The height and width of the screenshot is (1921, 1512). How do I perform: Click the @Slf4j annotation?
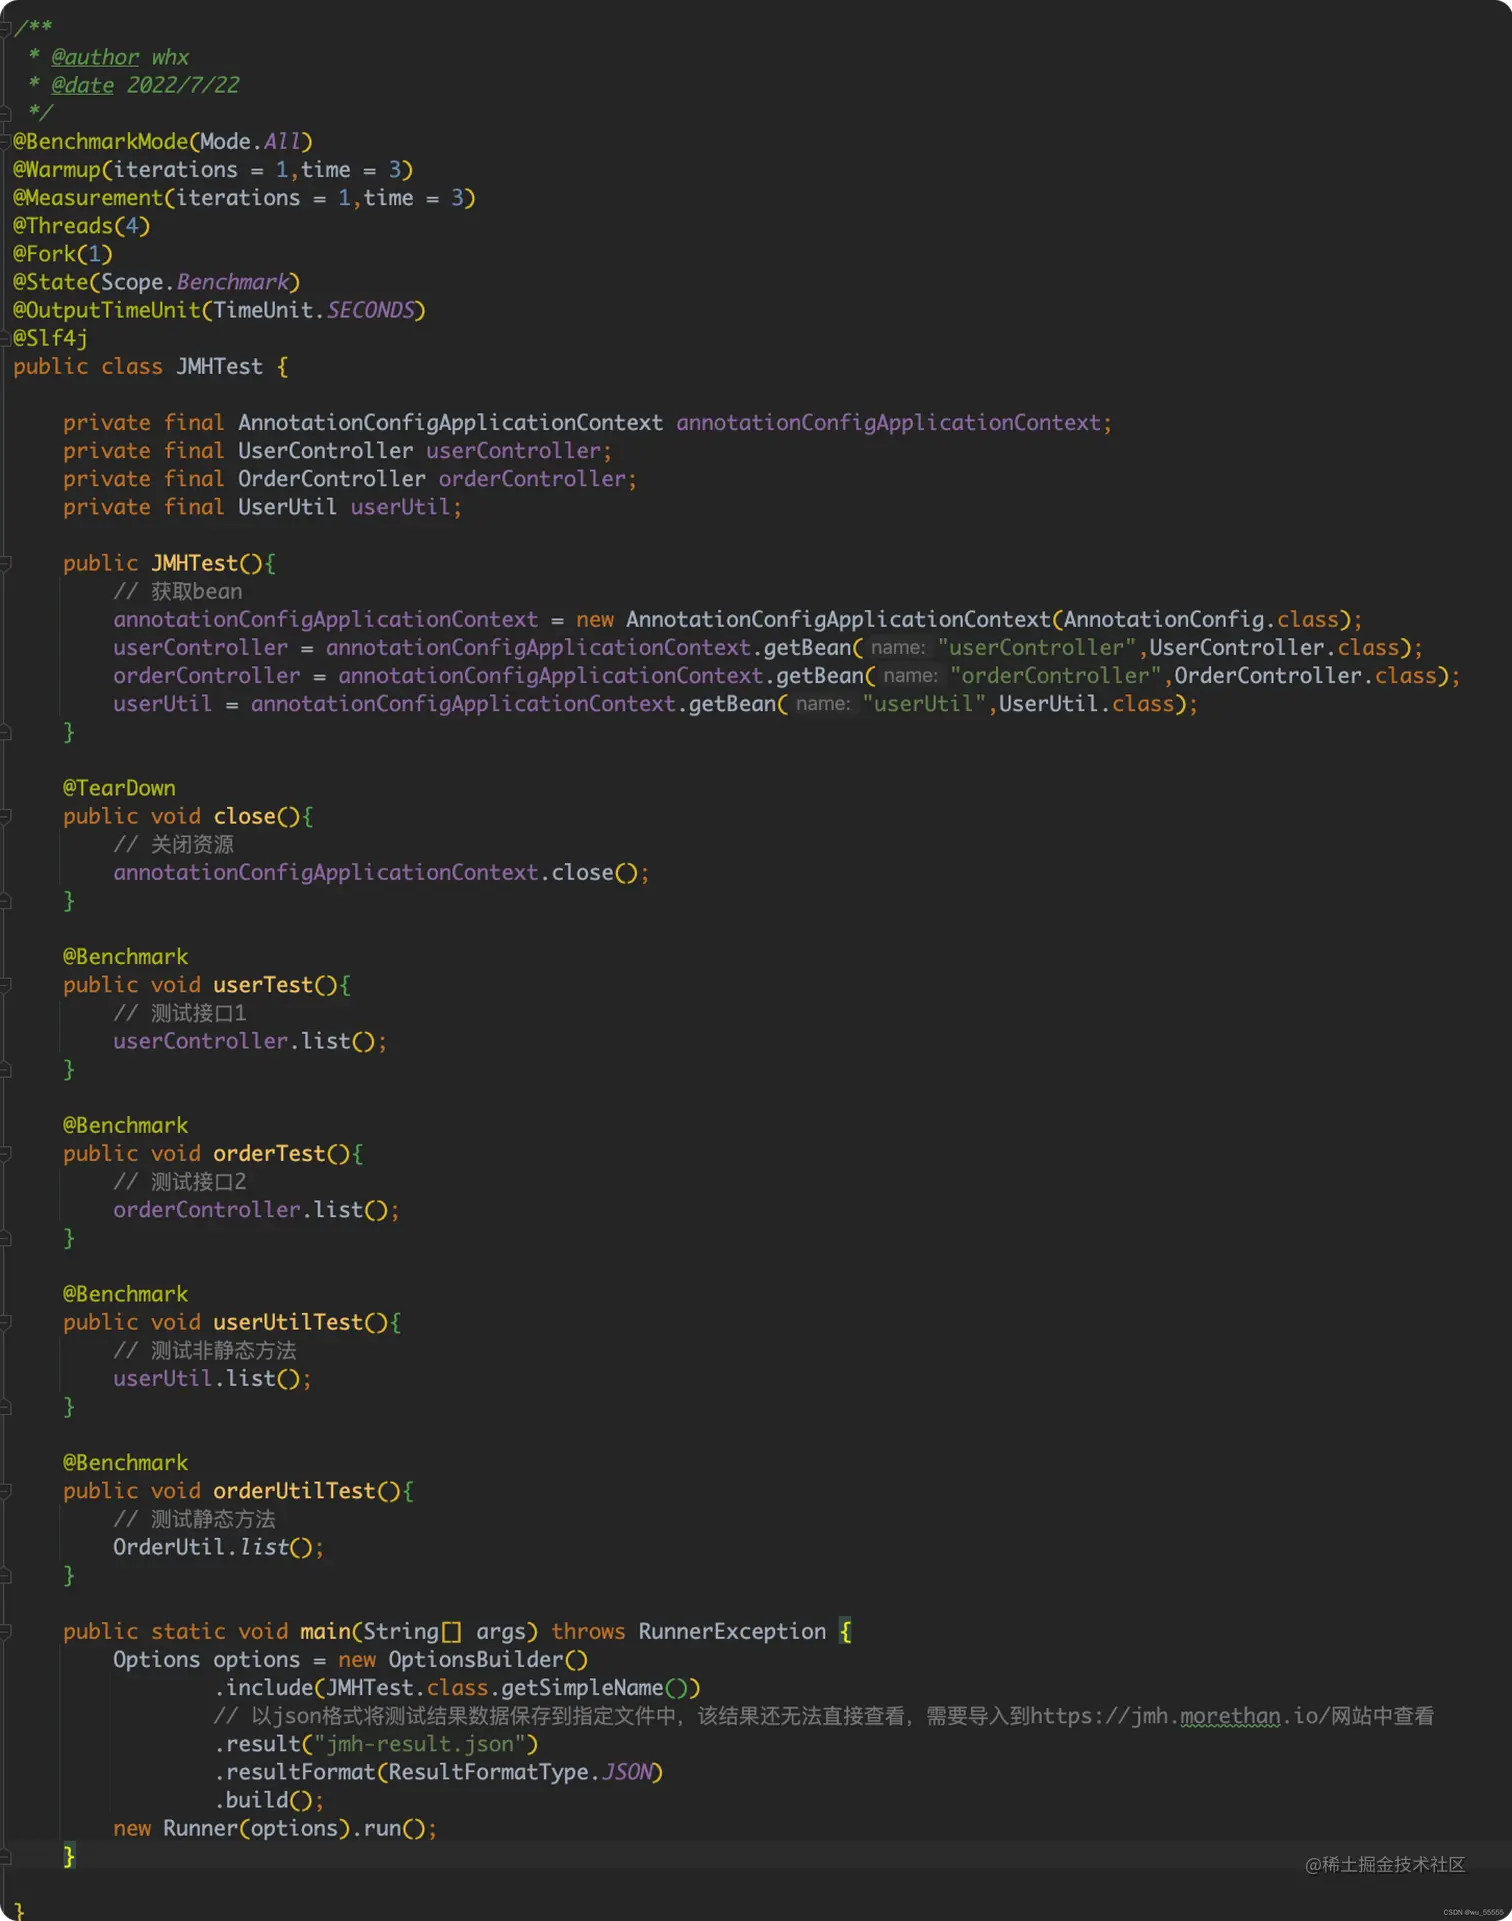(x=50, y=338)
